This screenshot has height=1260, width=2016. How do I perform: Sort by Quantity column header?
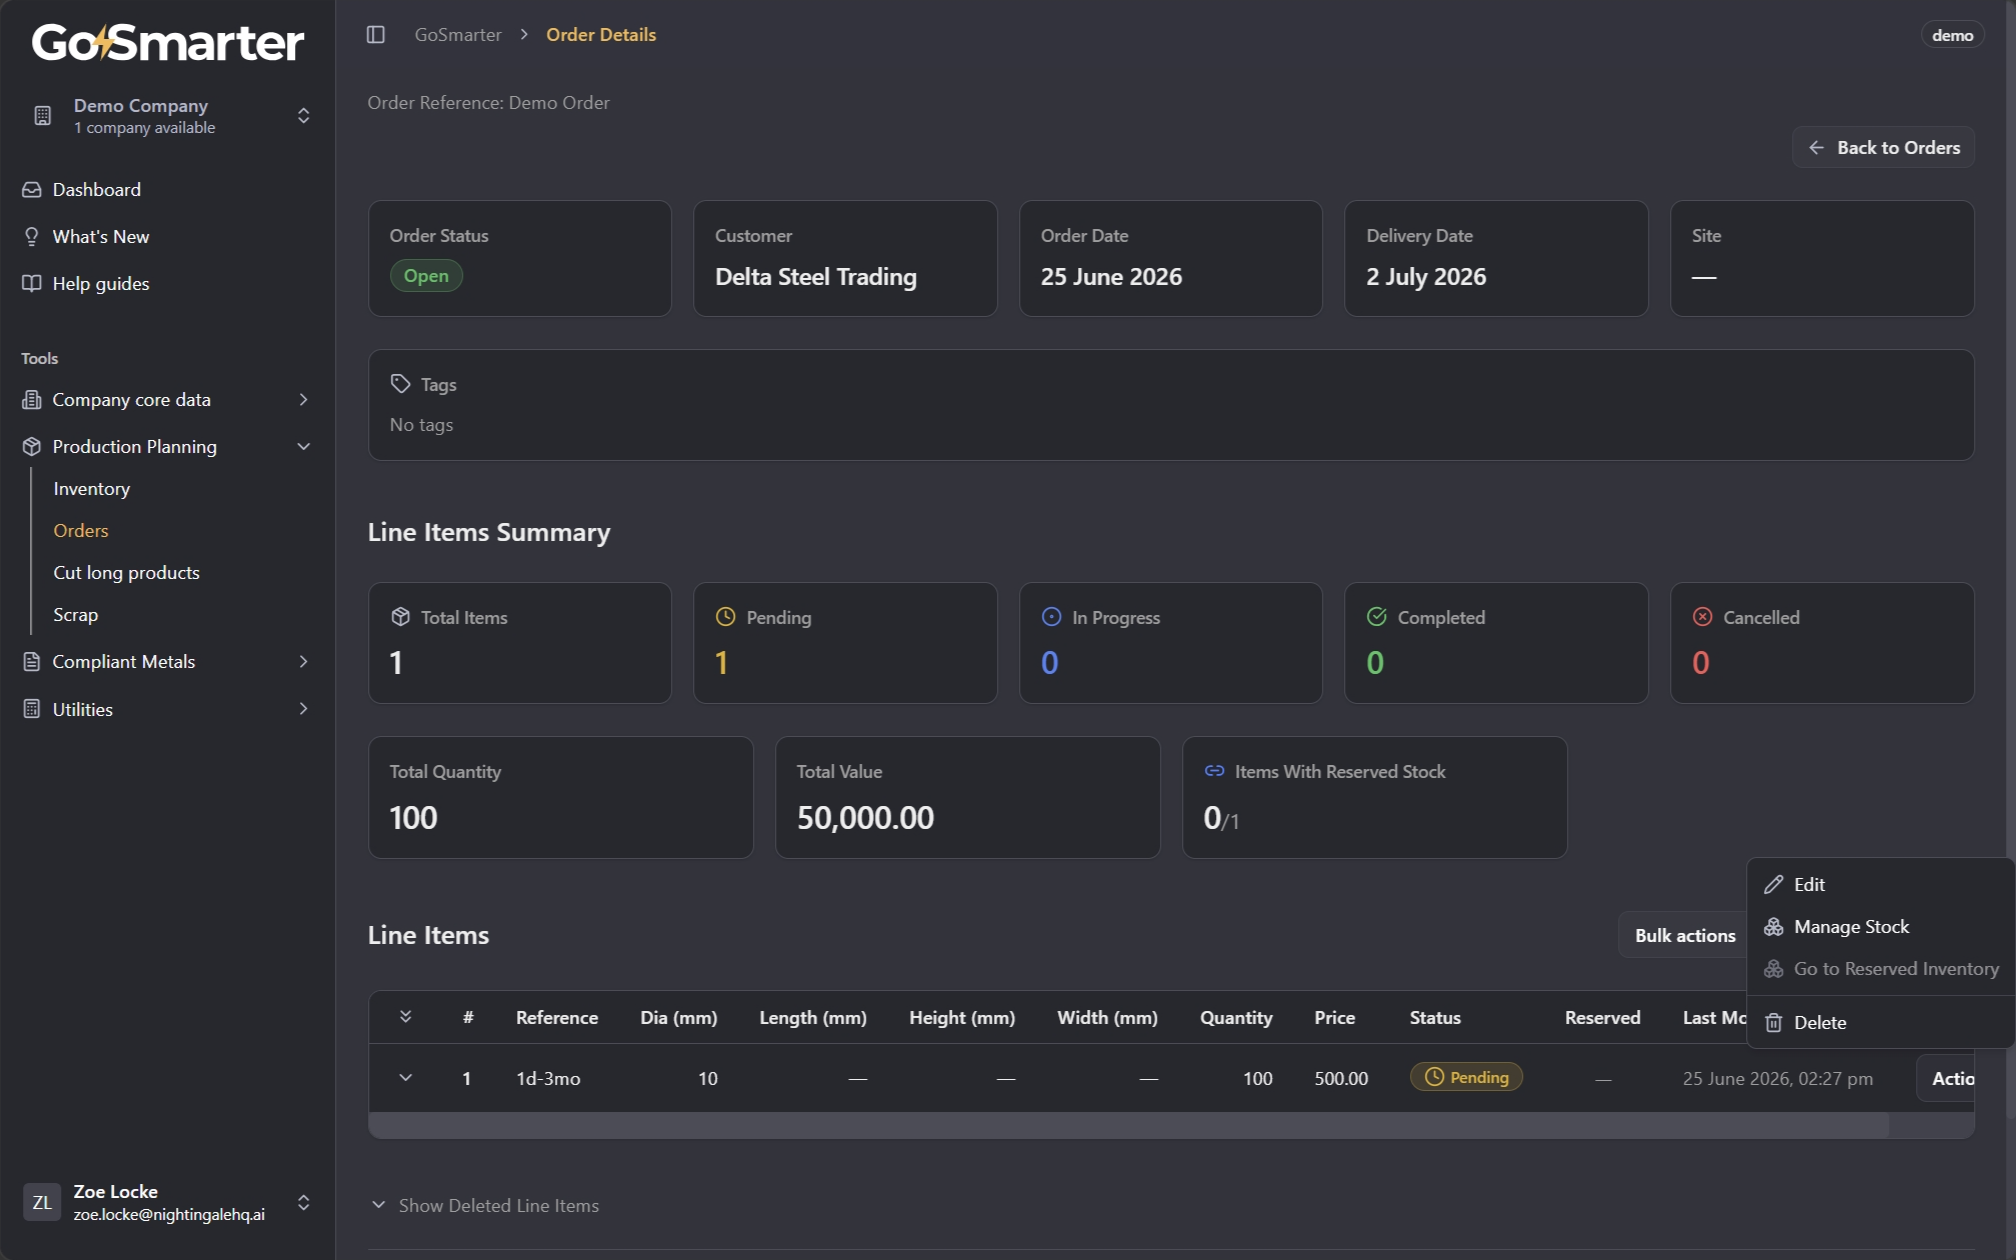click(1236, 1018)
